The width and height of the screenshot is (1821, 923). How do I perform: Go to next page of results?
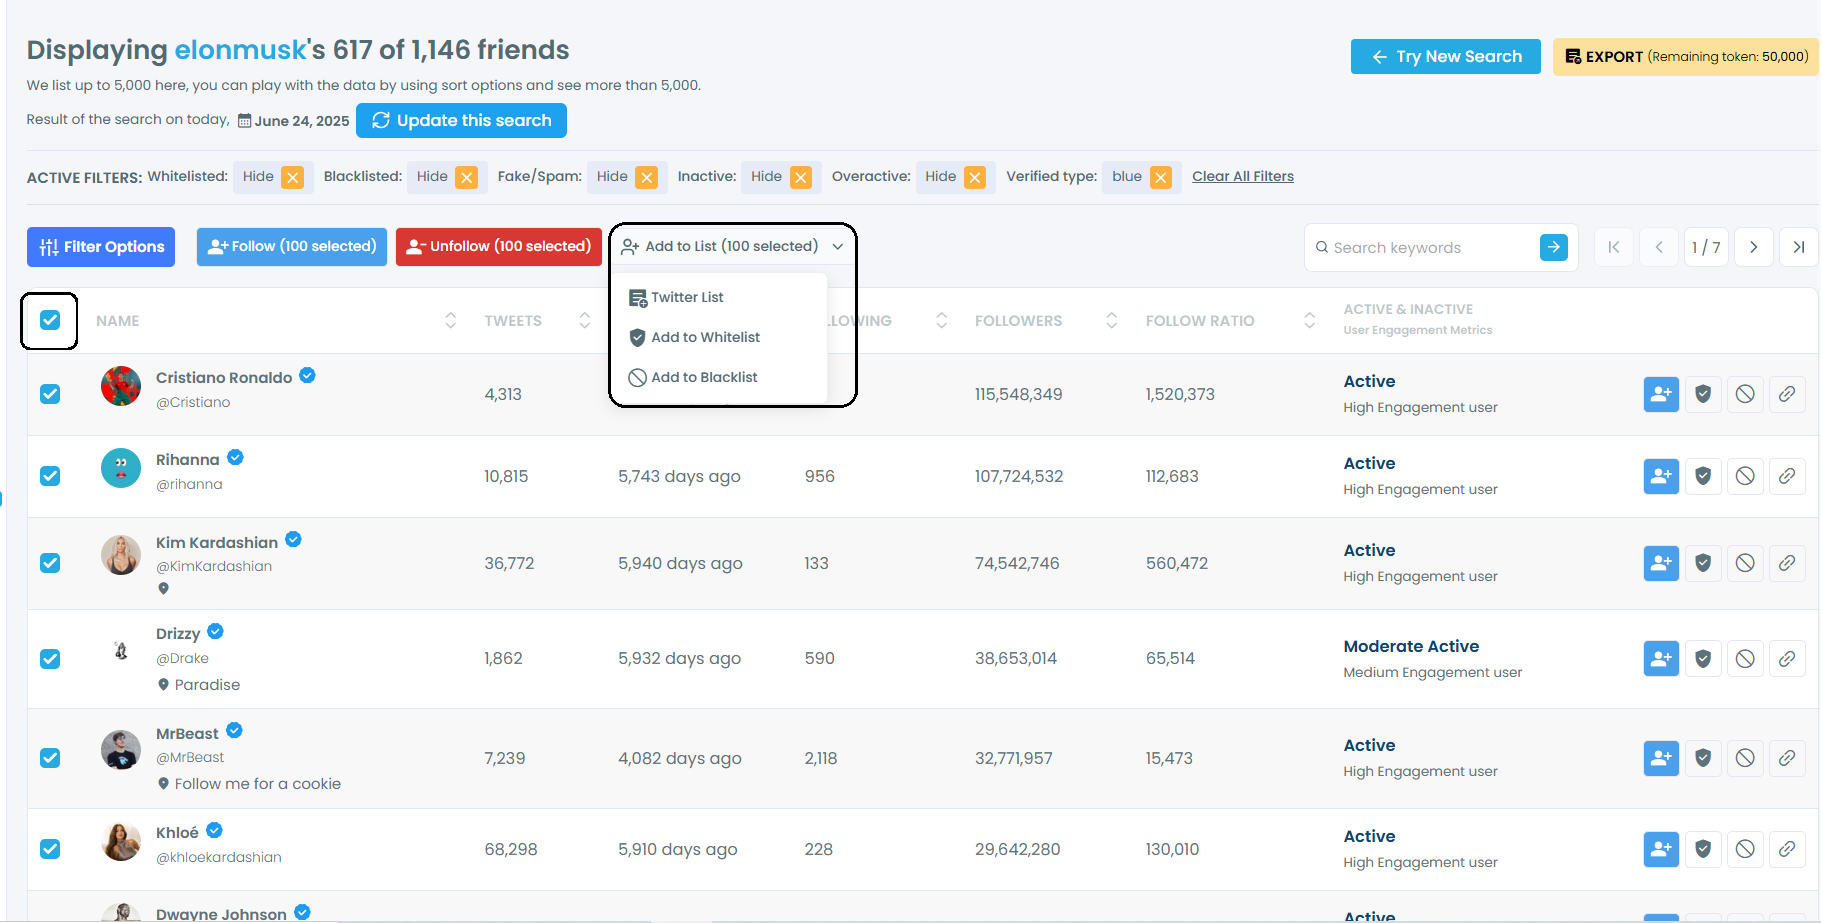point(1753,247)
